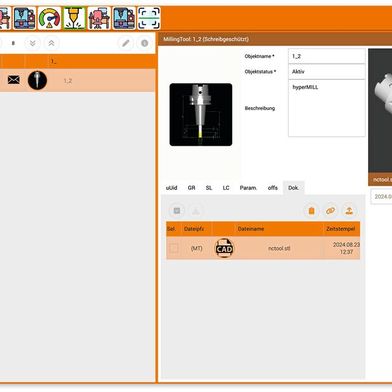Screen dimensions: 392x392
Task: Show info with the round info icon
Action: click(x=144, y=43)
